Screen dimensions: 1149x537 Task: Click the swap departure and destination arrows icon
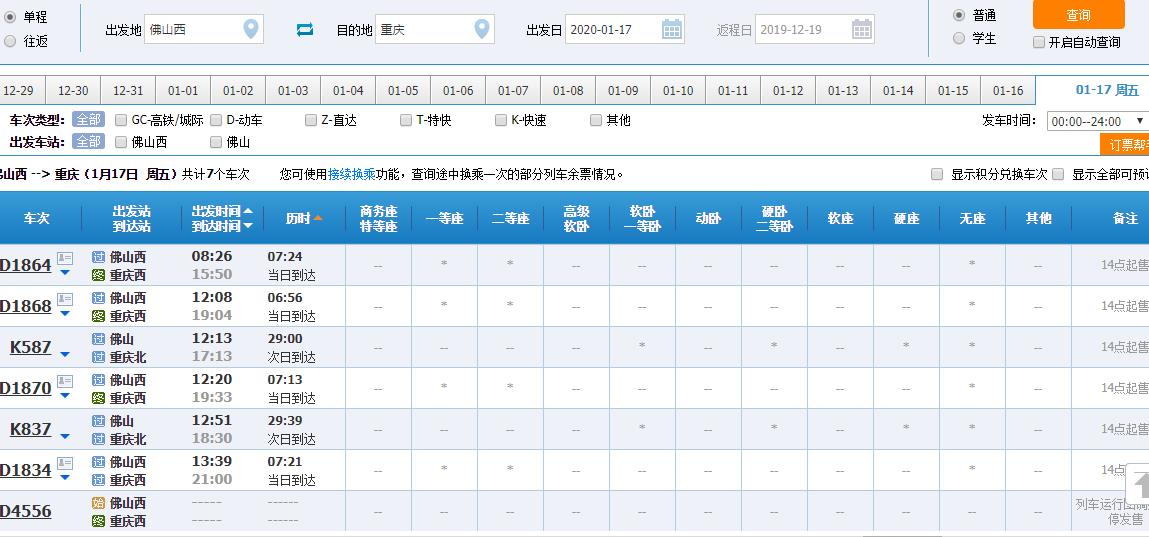click(305, 30)
